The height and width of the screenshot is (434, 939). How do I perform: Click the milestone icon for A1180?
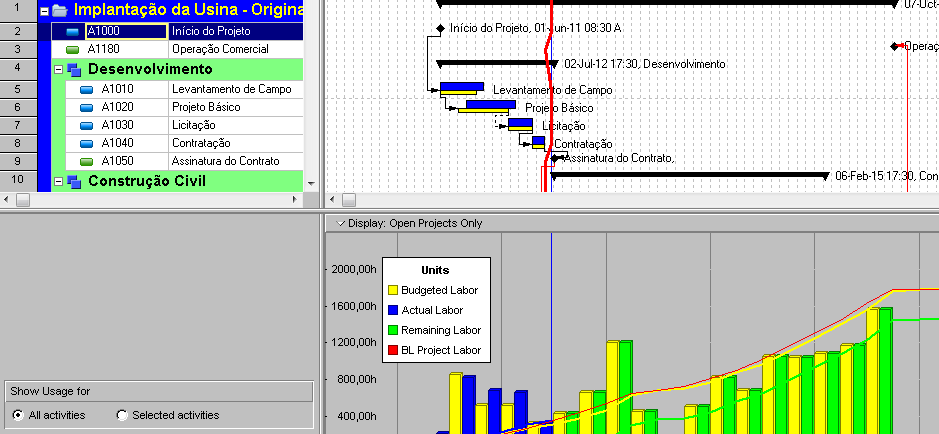[72, 50]
